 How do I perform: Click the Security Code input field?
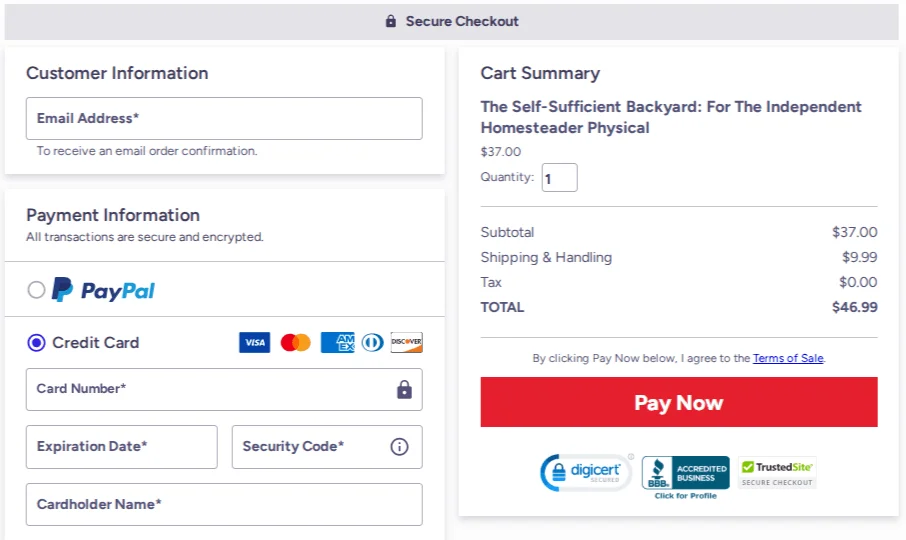tap(310, 447)
